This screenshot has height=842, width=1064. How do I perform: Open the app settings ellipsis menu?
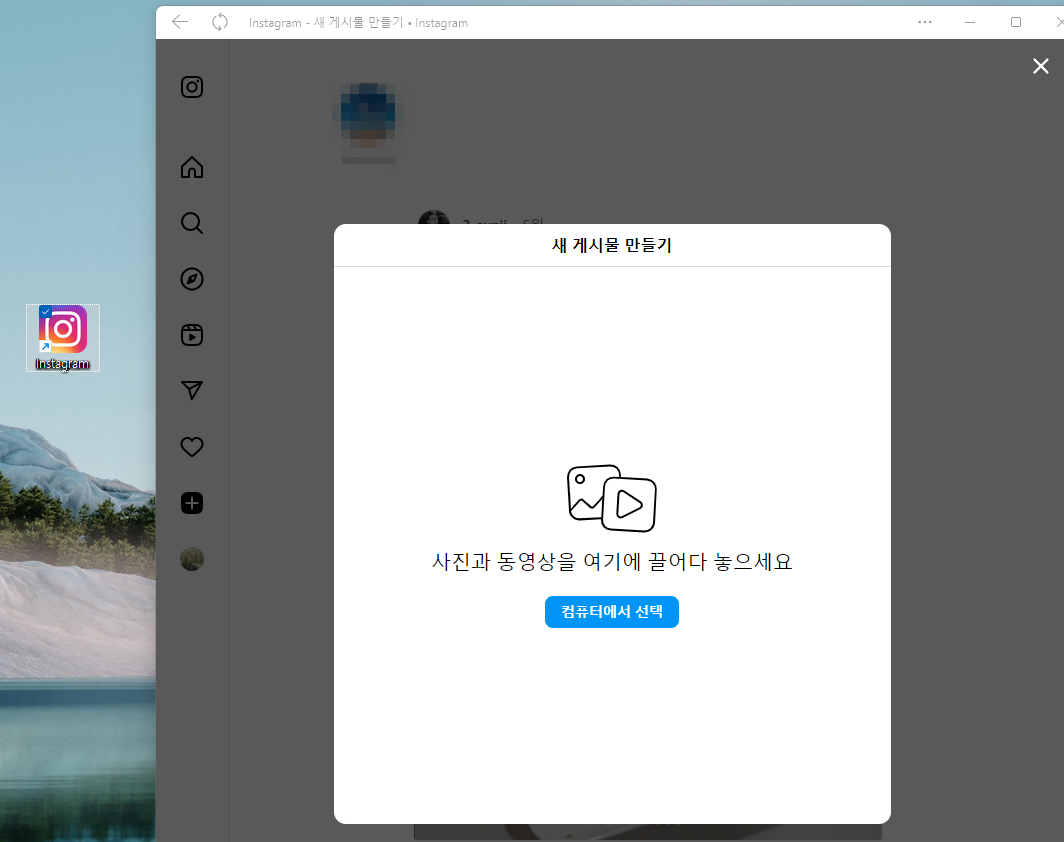pyautogui.click(x=924, y=22)
